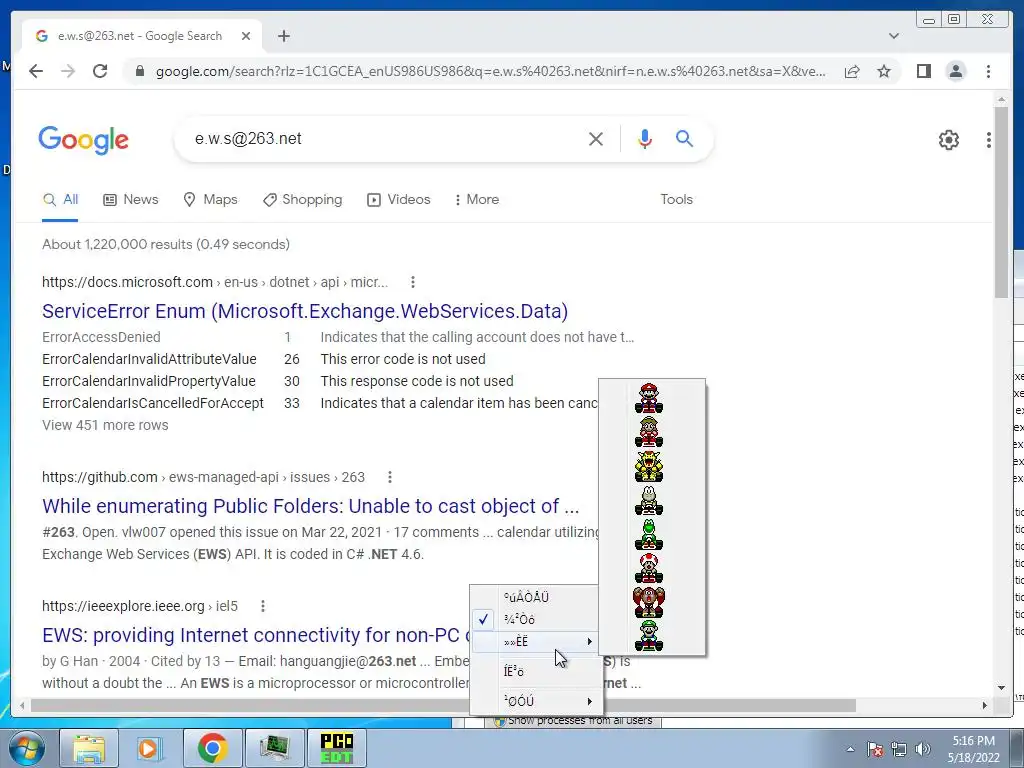Select the All results tab
Screen dimensions: 1024x768
60,199
